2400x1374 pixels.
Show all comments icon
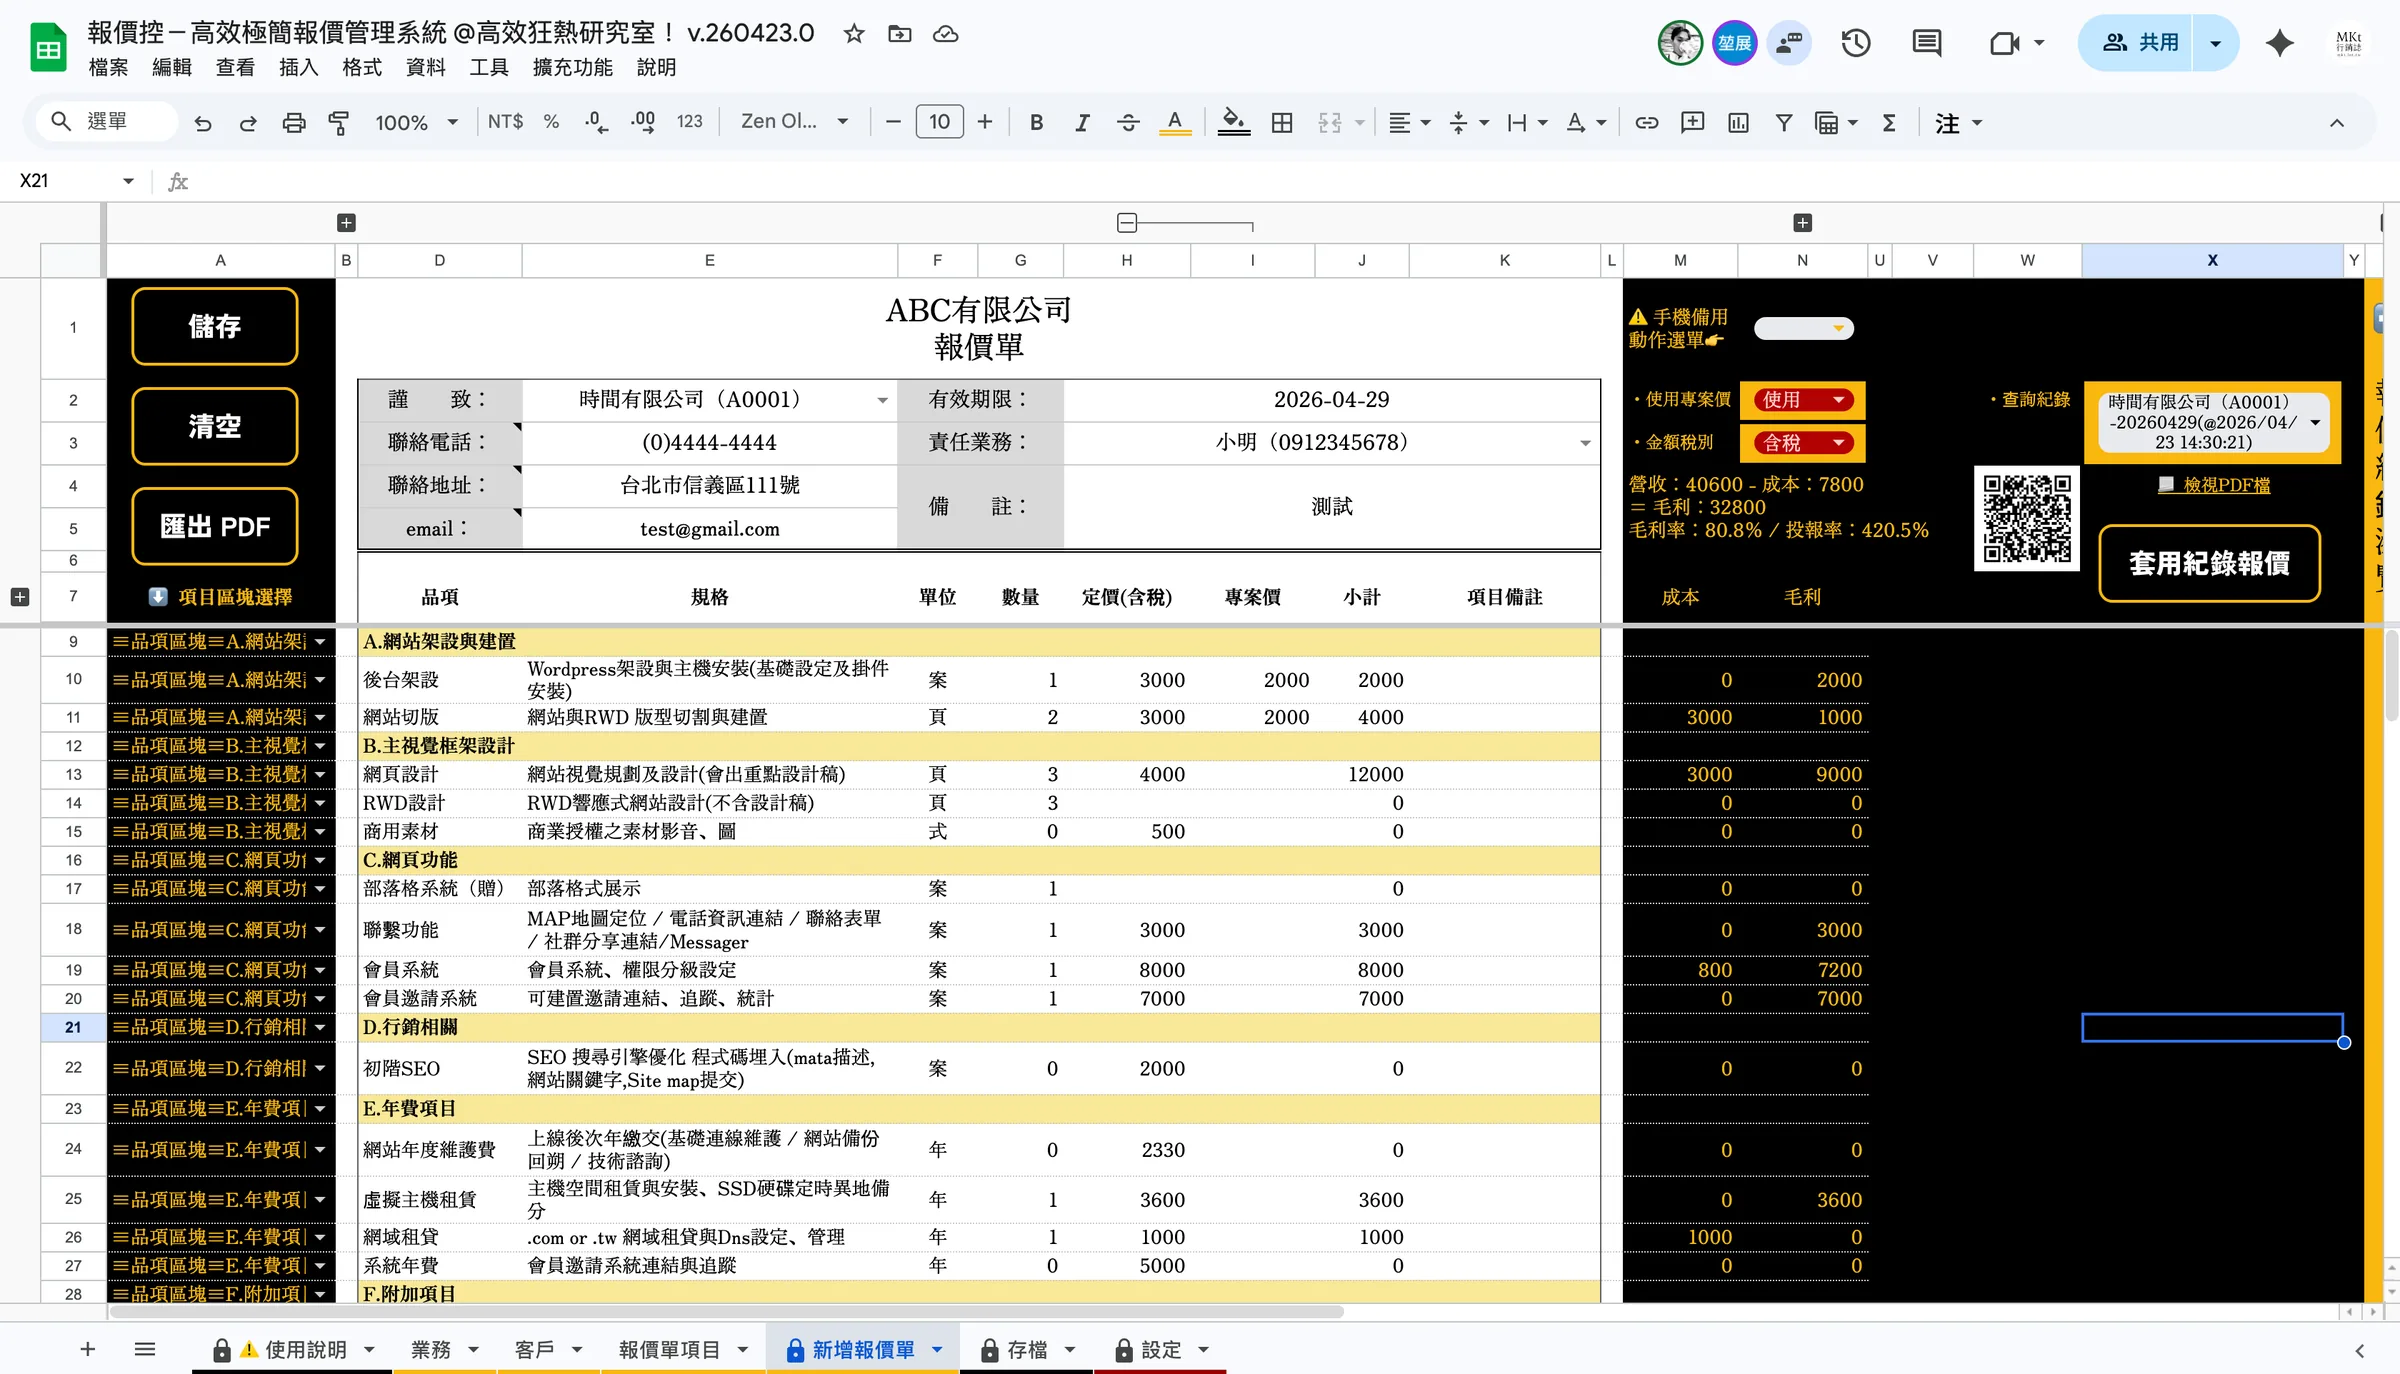pos(1926,43)
